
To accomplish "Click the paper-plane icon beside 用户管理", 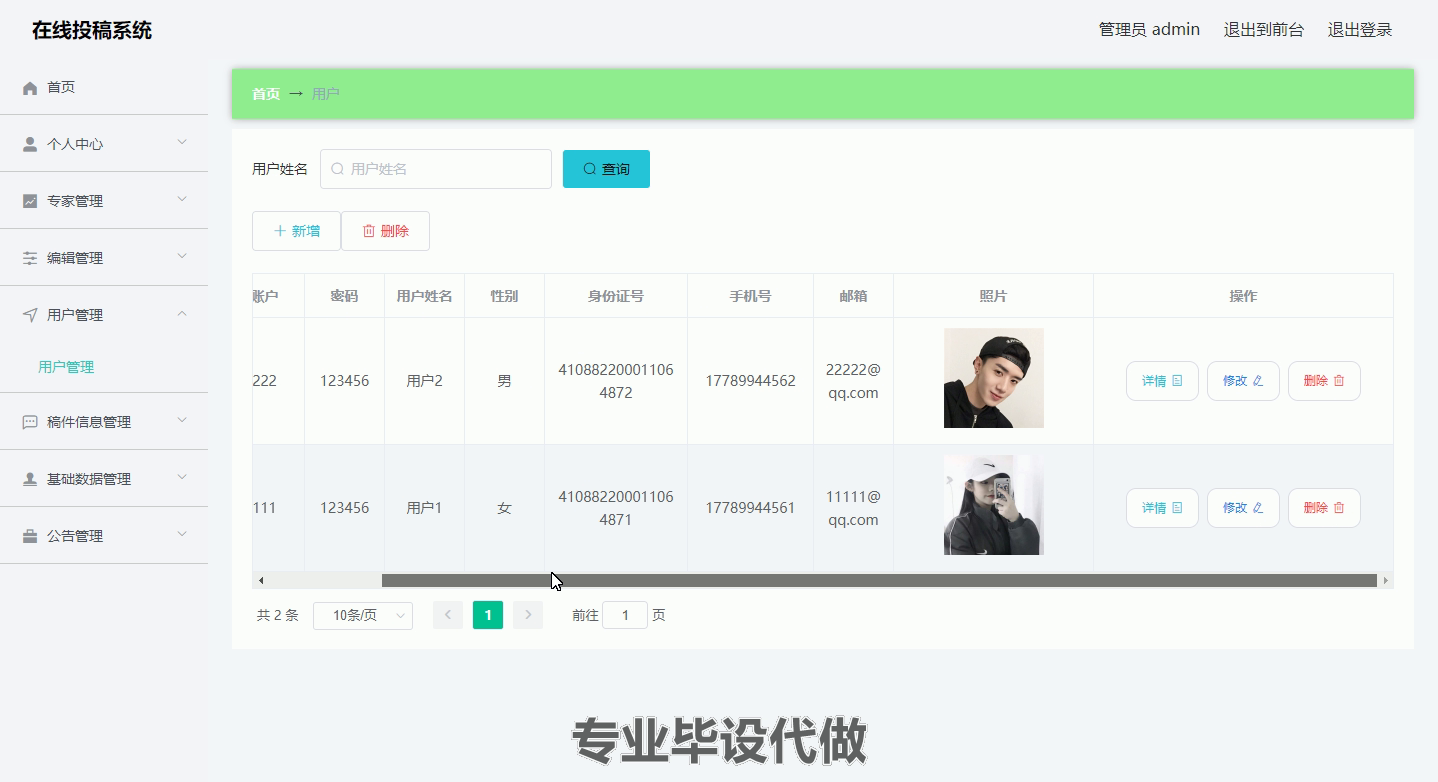I will tap(30, 315).
